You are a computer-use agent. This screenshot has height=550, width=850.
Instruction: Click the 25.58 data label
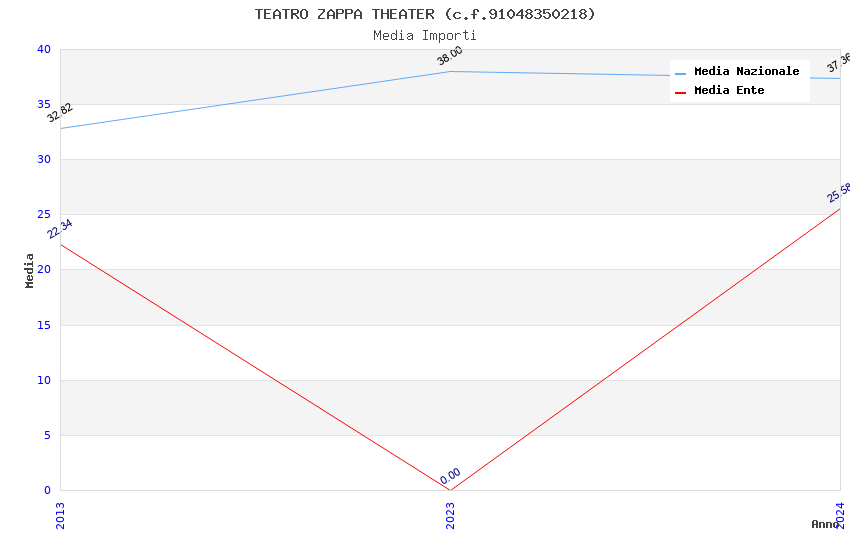(x=839, y=193)
